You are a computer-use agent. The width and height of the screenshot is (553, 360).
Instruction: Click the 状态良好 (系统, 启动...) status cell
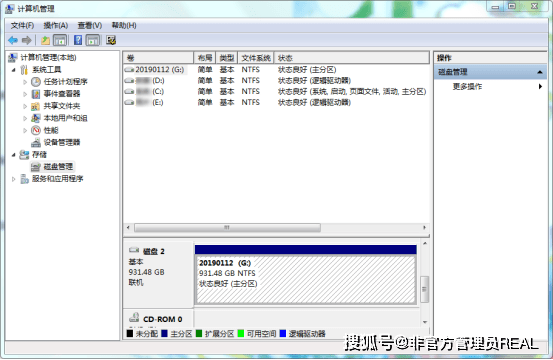(352, 92)
